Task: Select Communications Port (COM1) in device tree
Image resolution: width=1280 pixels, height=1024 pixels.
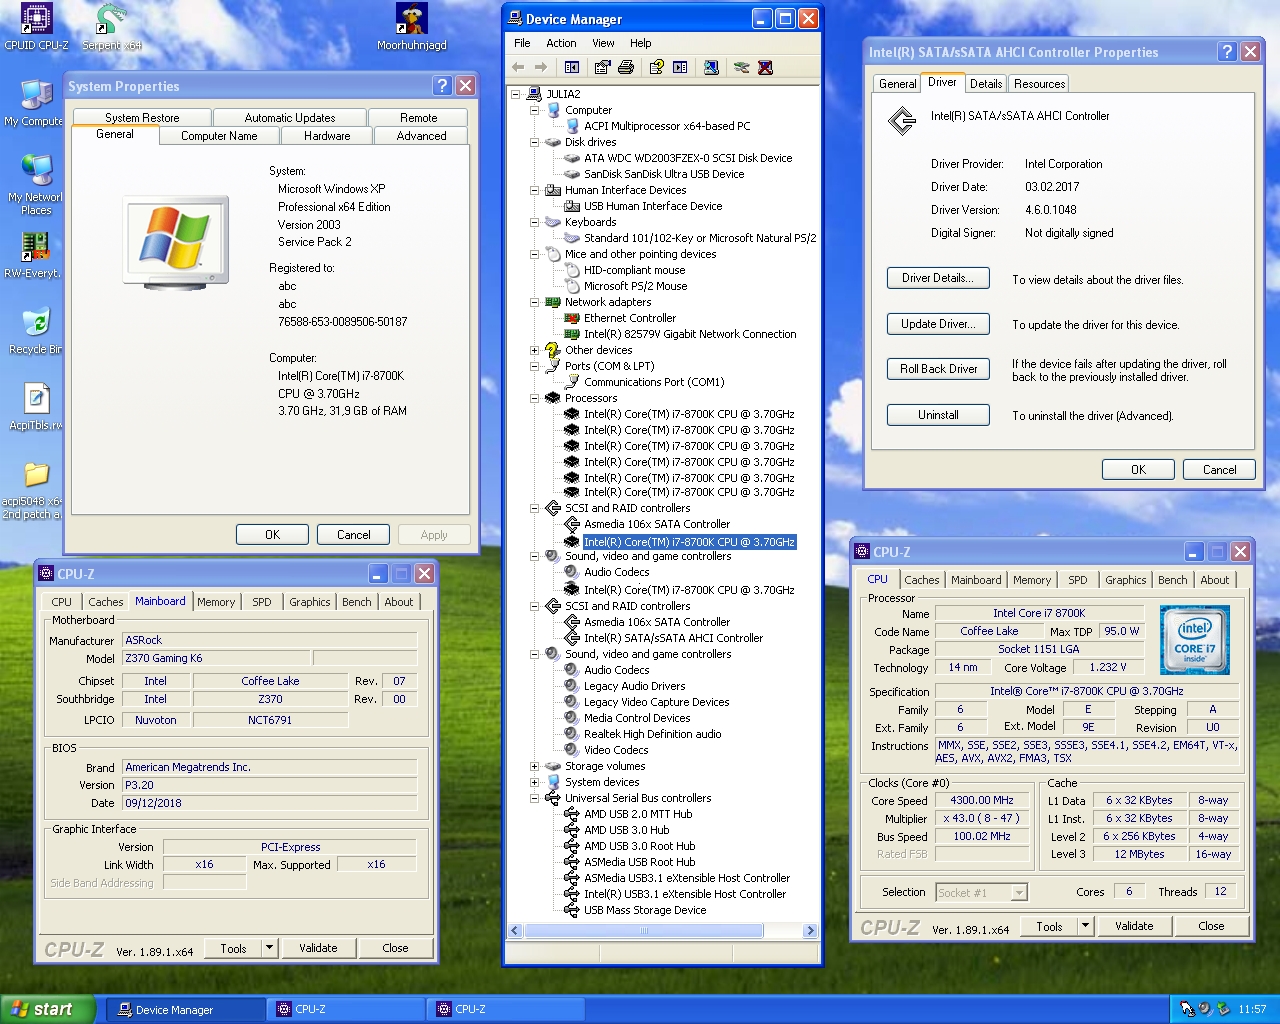Action: pyautogui.click(x=654, y=382)
